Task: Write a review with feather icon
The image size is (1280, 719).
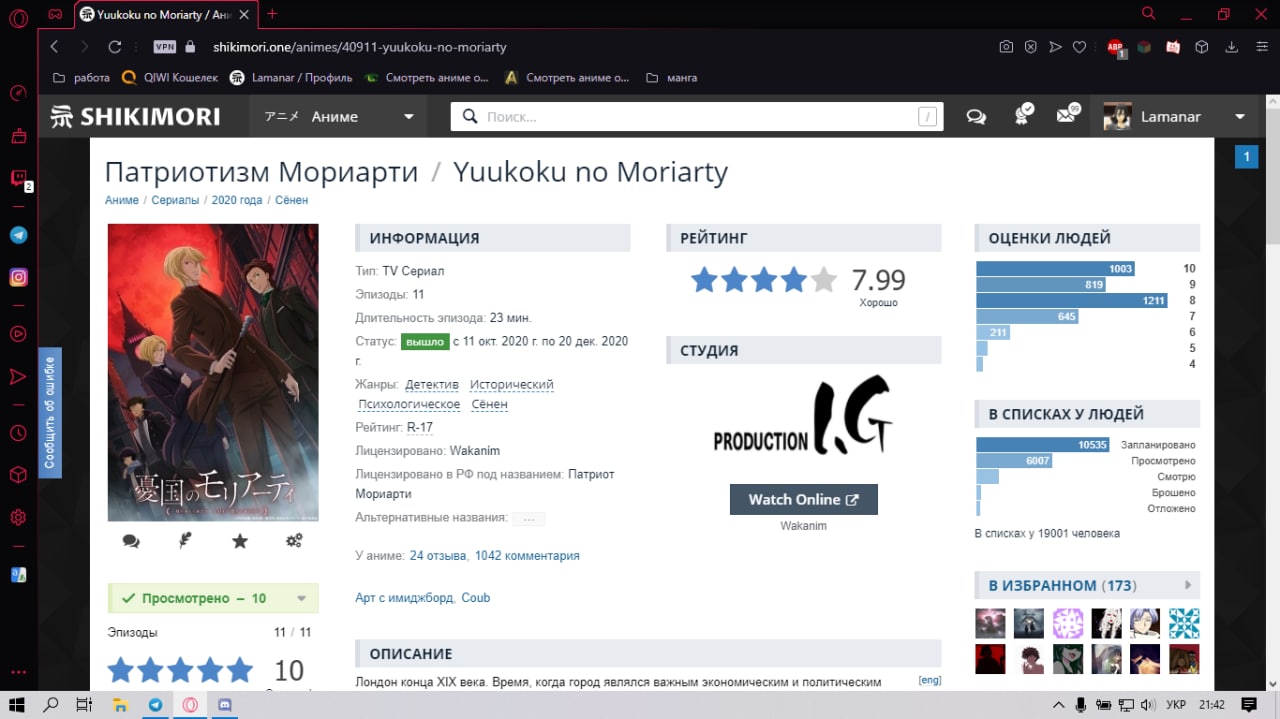Action: [185, 541]
